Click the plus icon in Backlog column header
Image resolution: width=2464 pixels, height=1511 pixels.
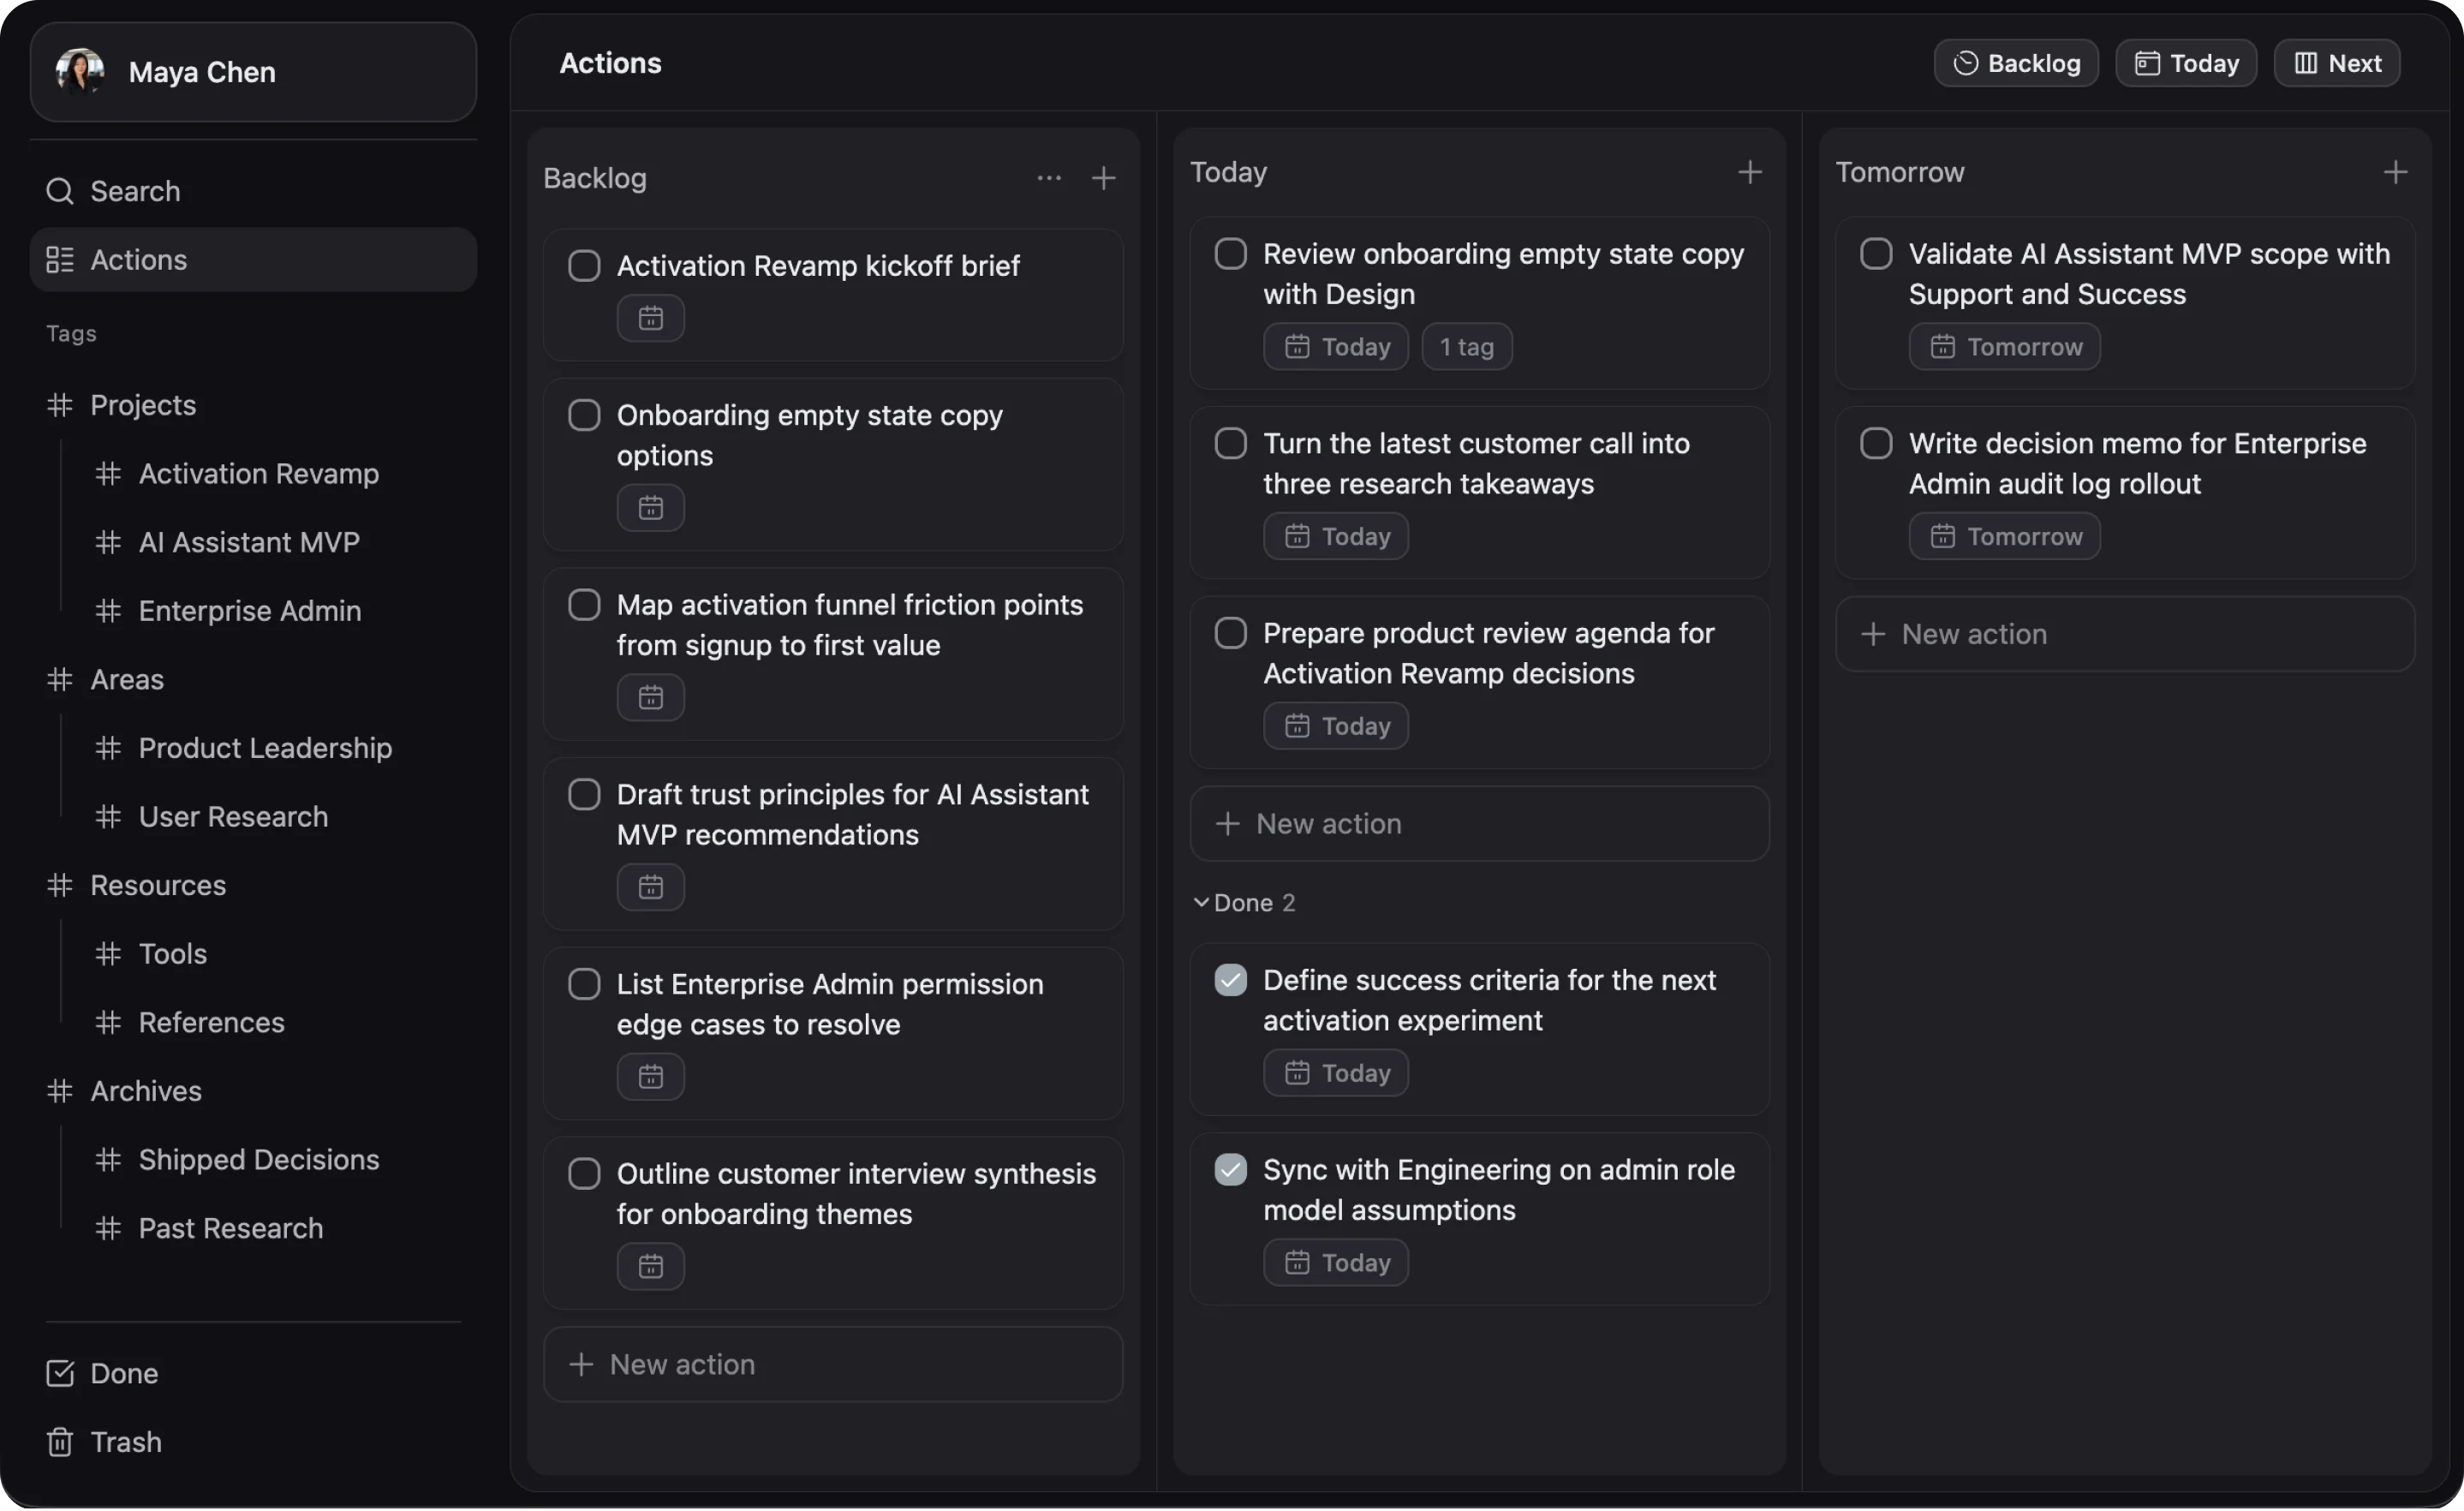pyautogui.click(x=1104, y=178)
